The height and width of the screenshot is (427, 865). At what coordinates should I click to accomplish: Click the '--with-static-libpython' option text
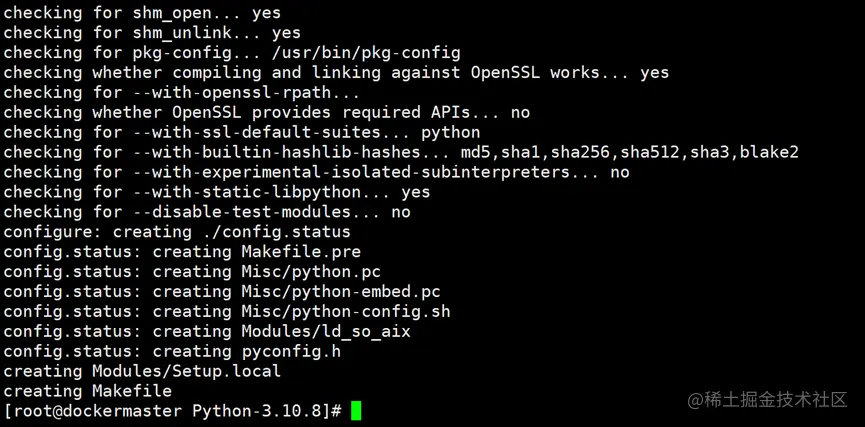click(x=247, y=192)
